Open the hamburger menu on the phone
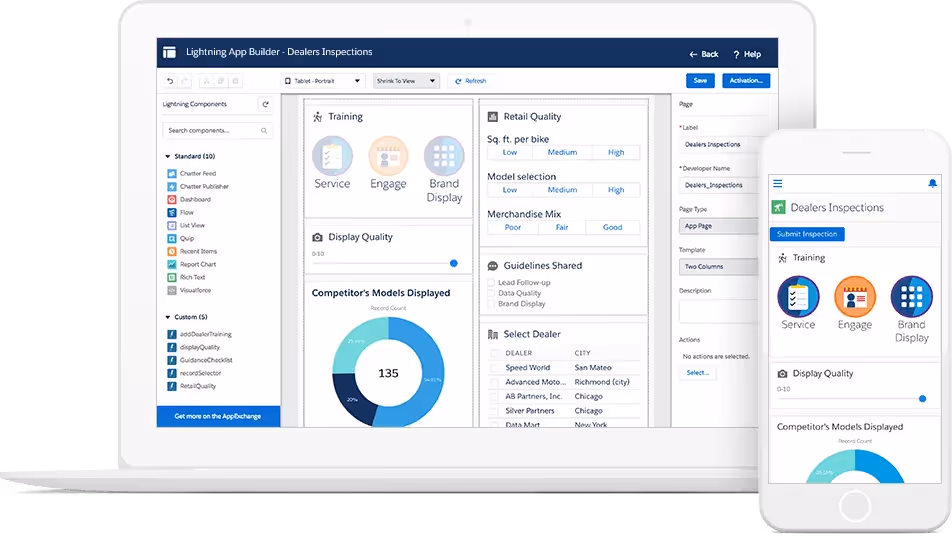The height and width of the screenshot is (537, 952). point(778,183)
